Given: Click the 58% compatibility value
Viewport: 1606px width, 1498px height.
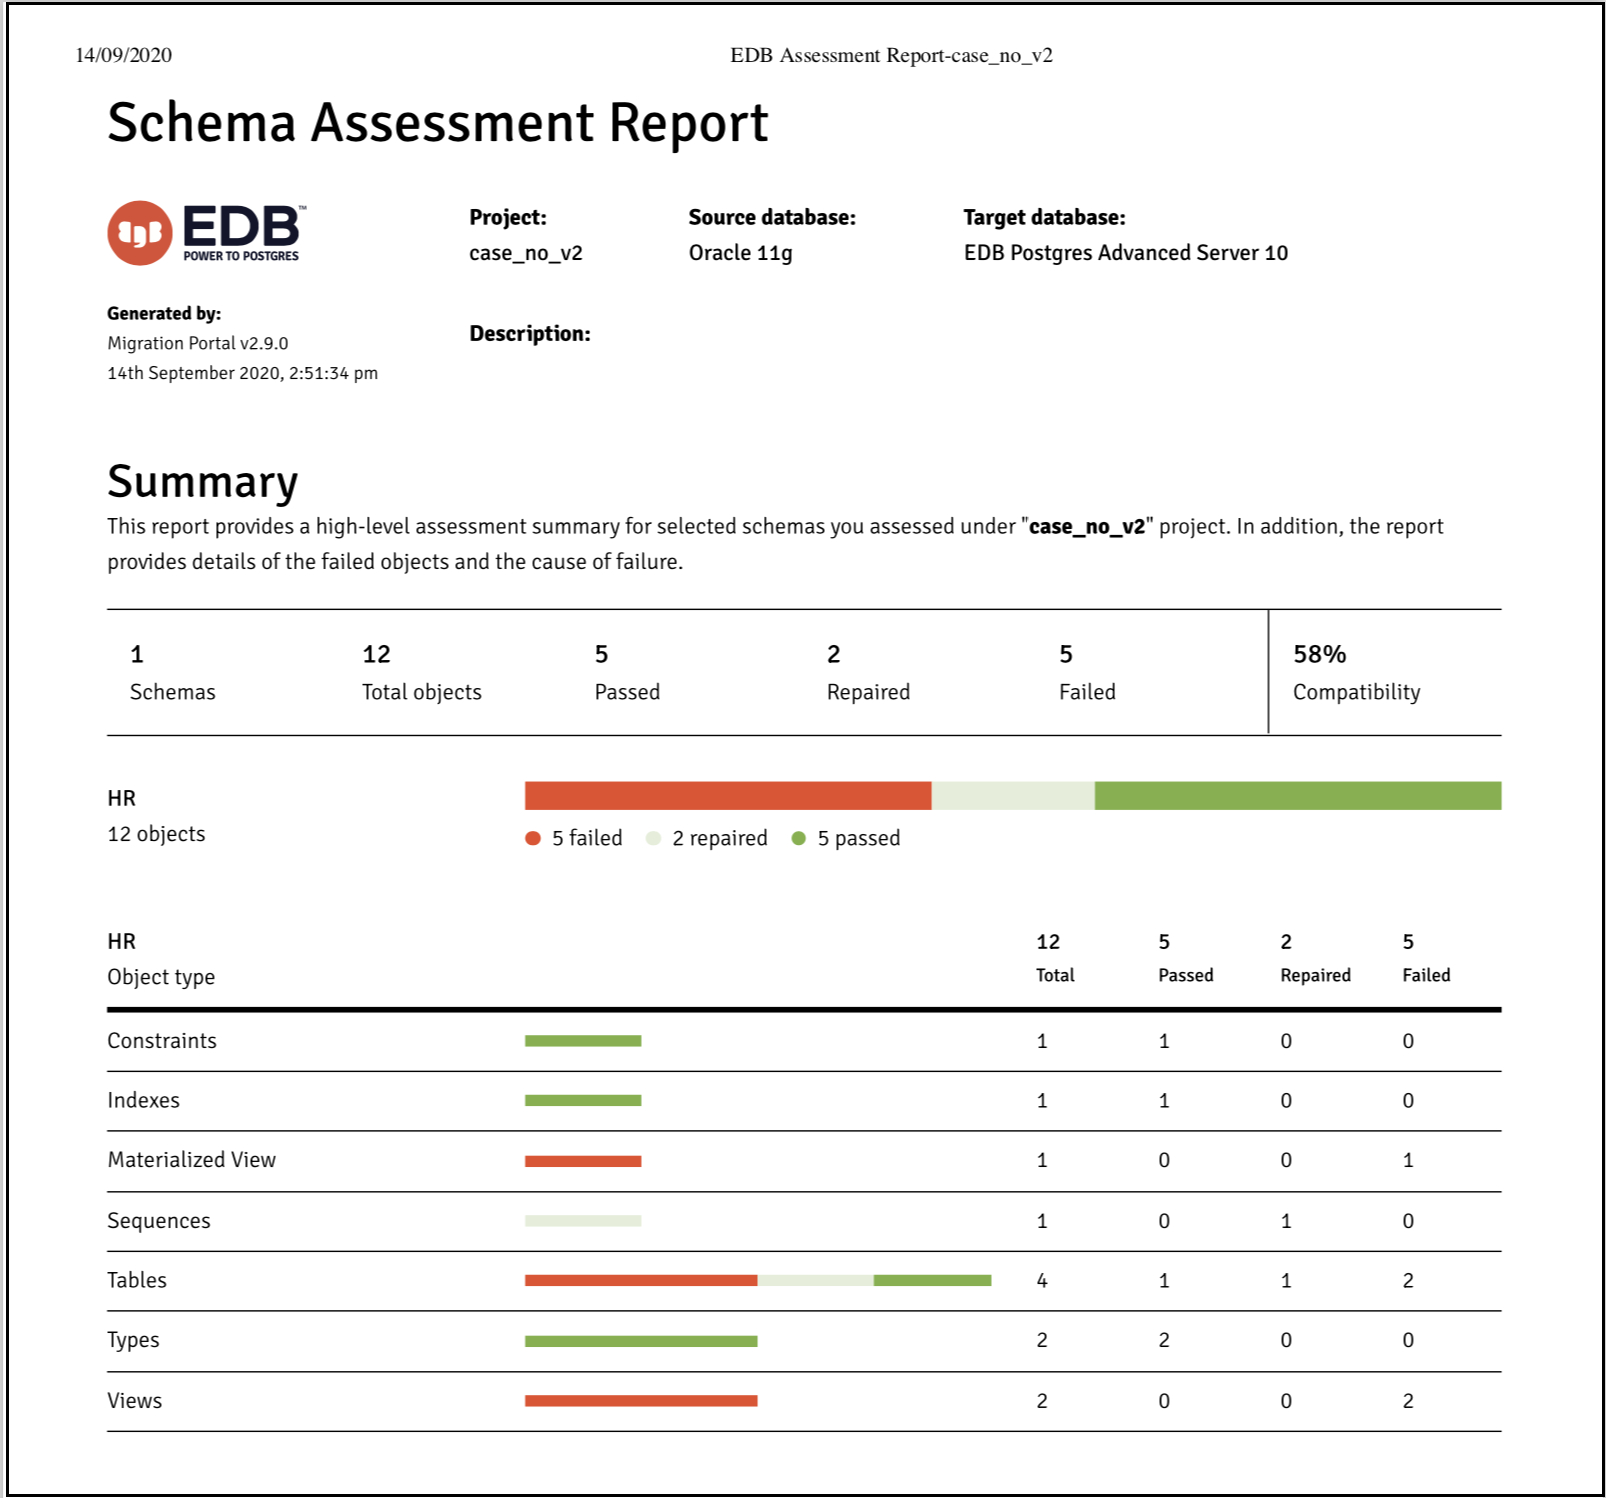Looking at the screenshot, I should 1319,654.
